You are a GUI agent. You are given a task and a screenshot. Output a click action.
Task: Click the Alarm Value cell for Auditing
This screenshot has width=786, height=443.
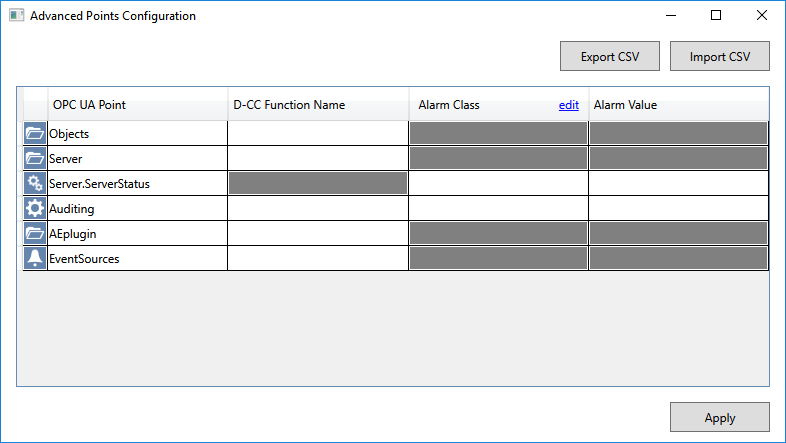678,208
